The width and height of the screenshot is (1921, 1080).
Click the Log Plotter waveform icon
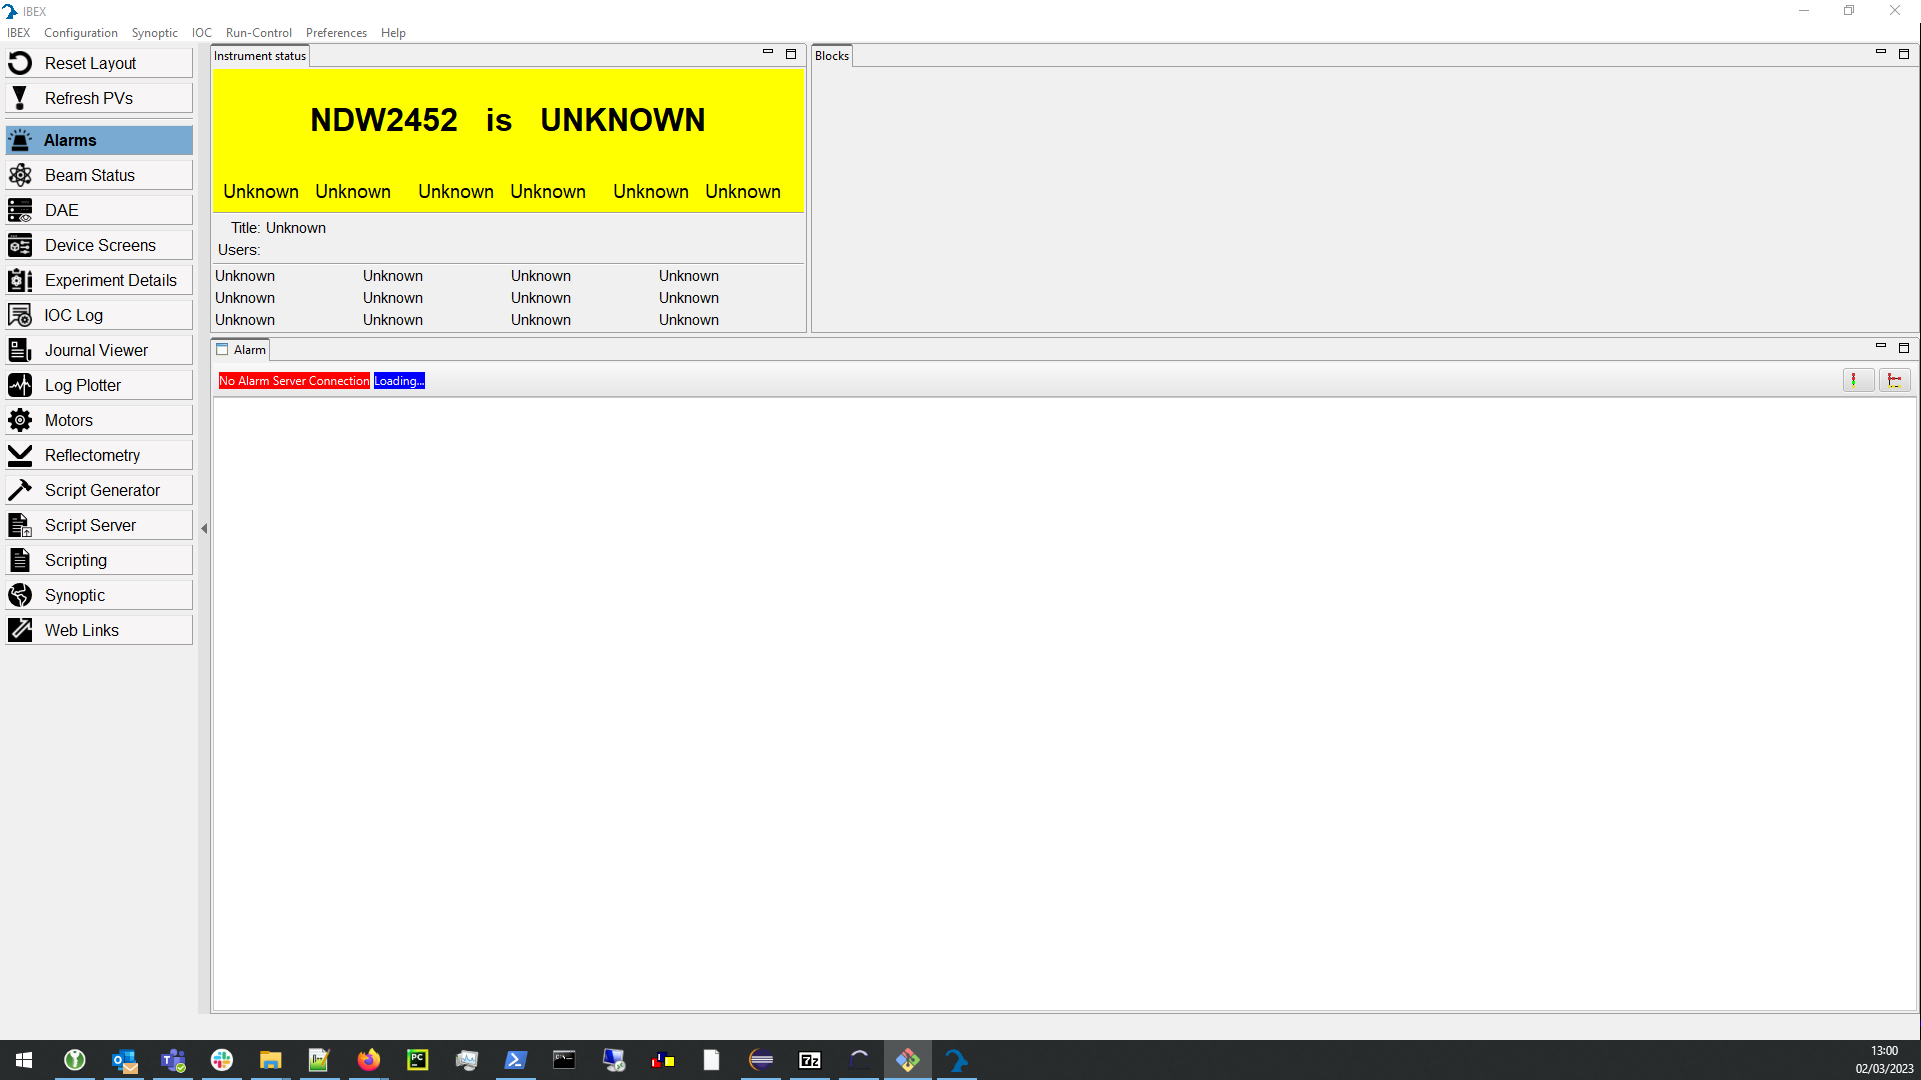click(x=20, y=385)
